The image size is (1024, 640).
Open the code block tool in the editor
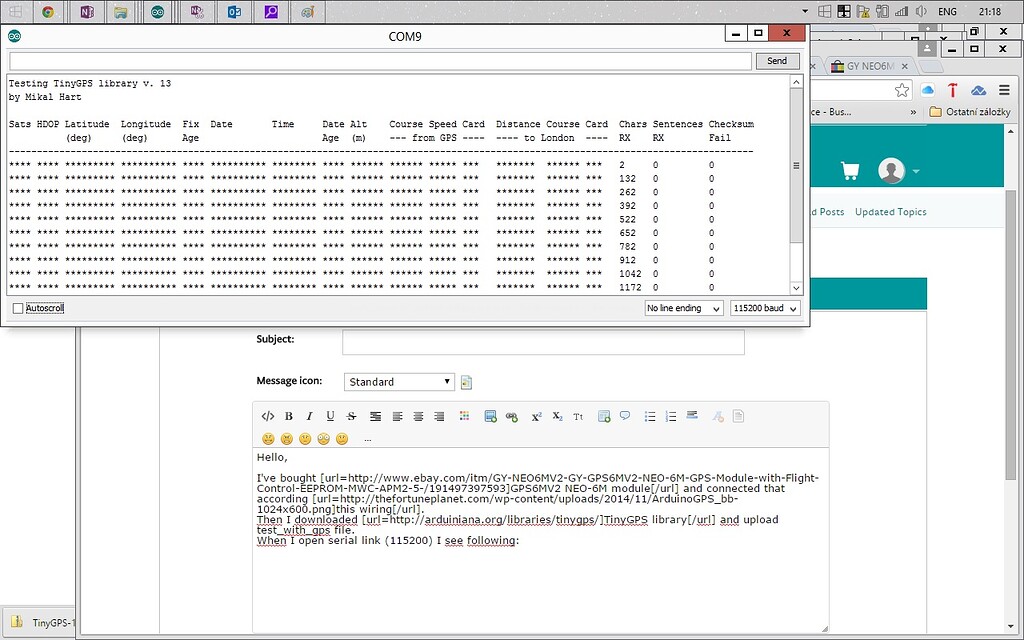pyautogui.click(x=269, y=416)
